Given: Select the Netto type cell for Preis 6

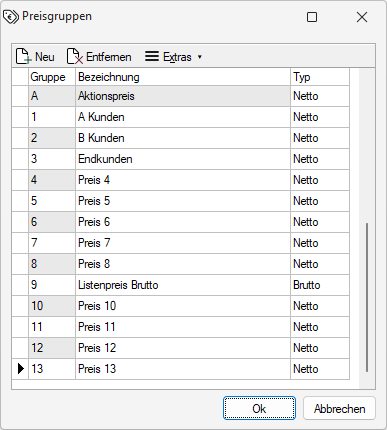Looking at the screenshot, I should click(320, 222).
